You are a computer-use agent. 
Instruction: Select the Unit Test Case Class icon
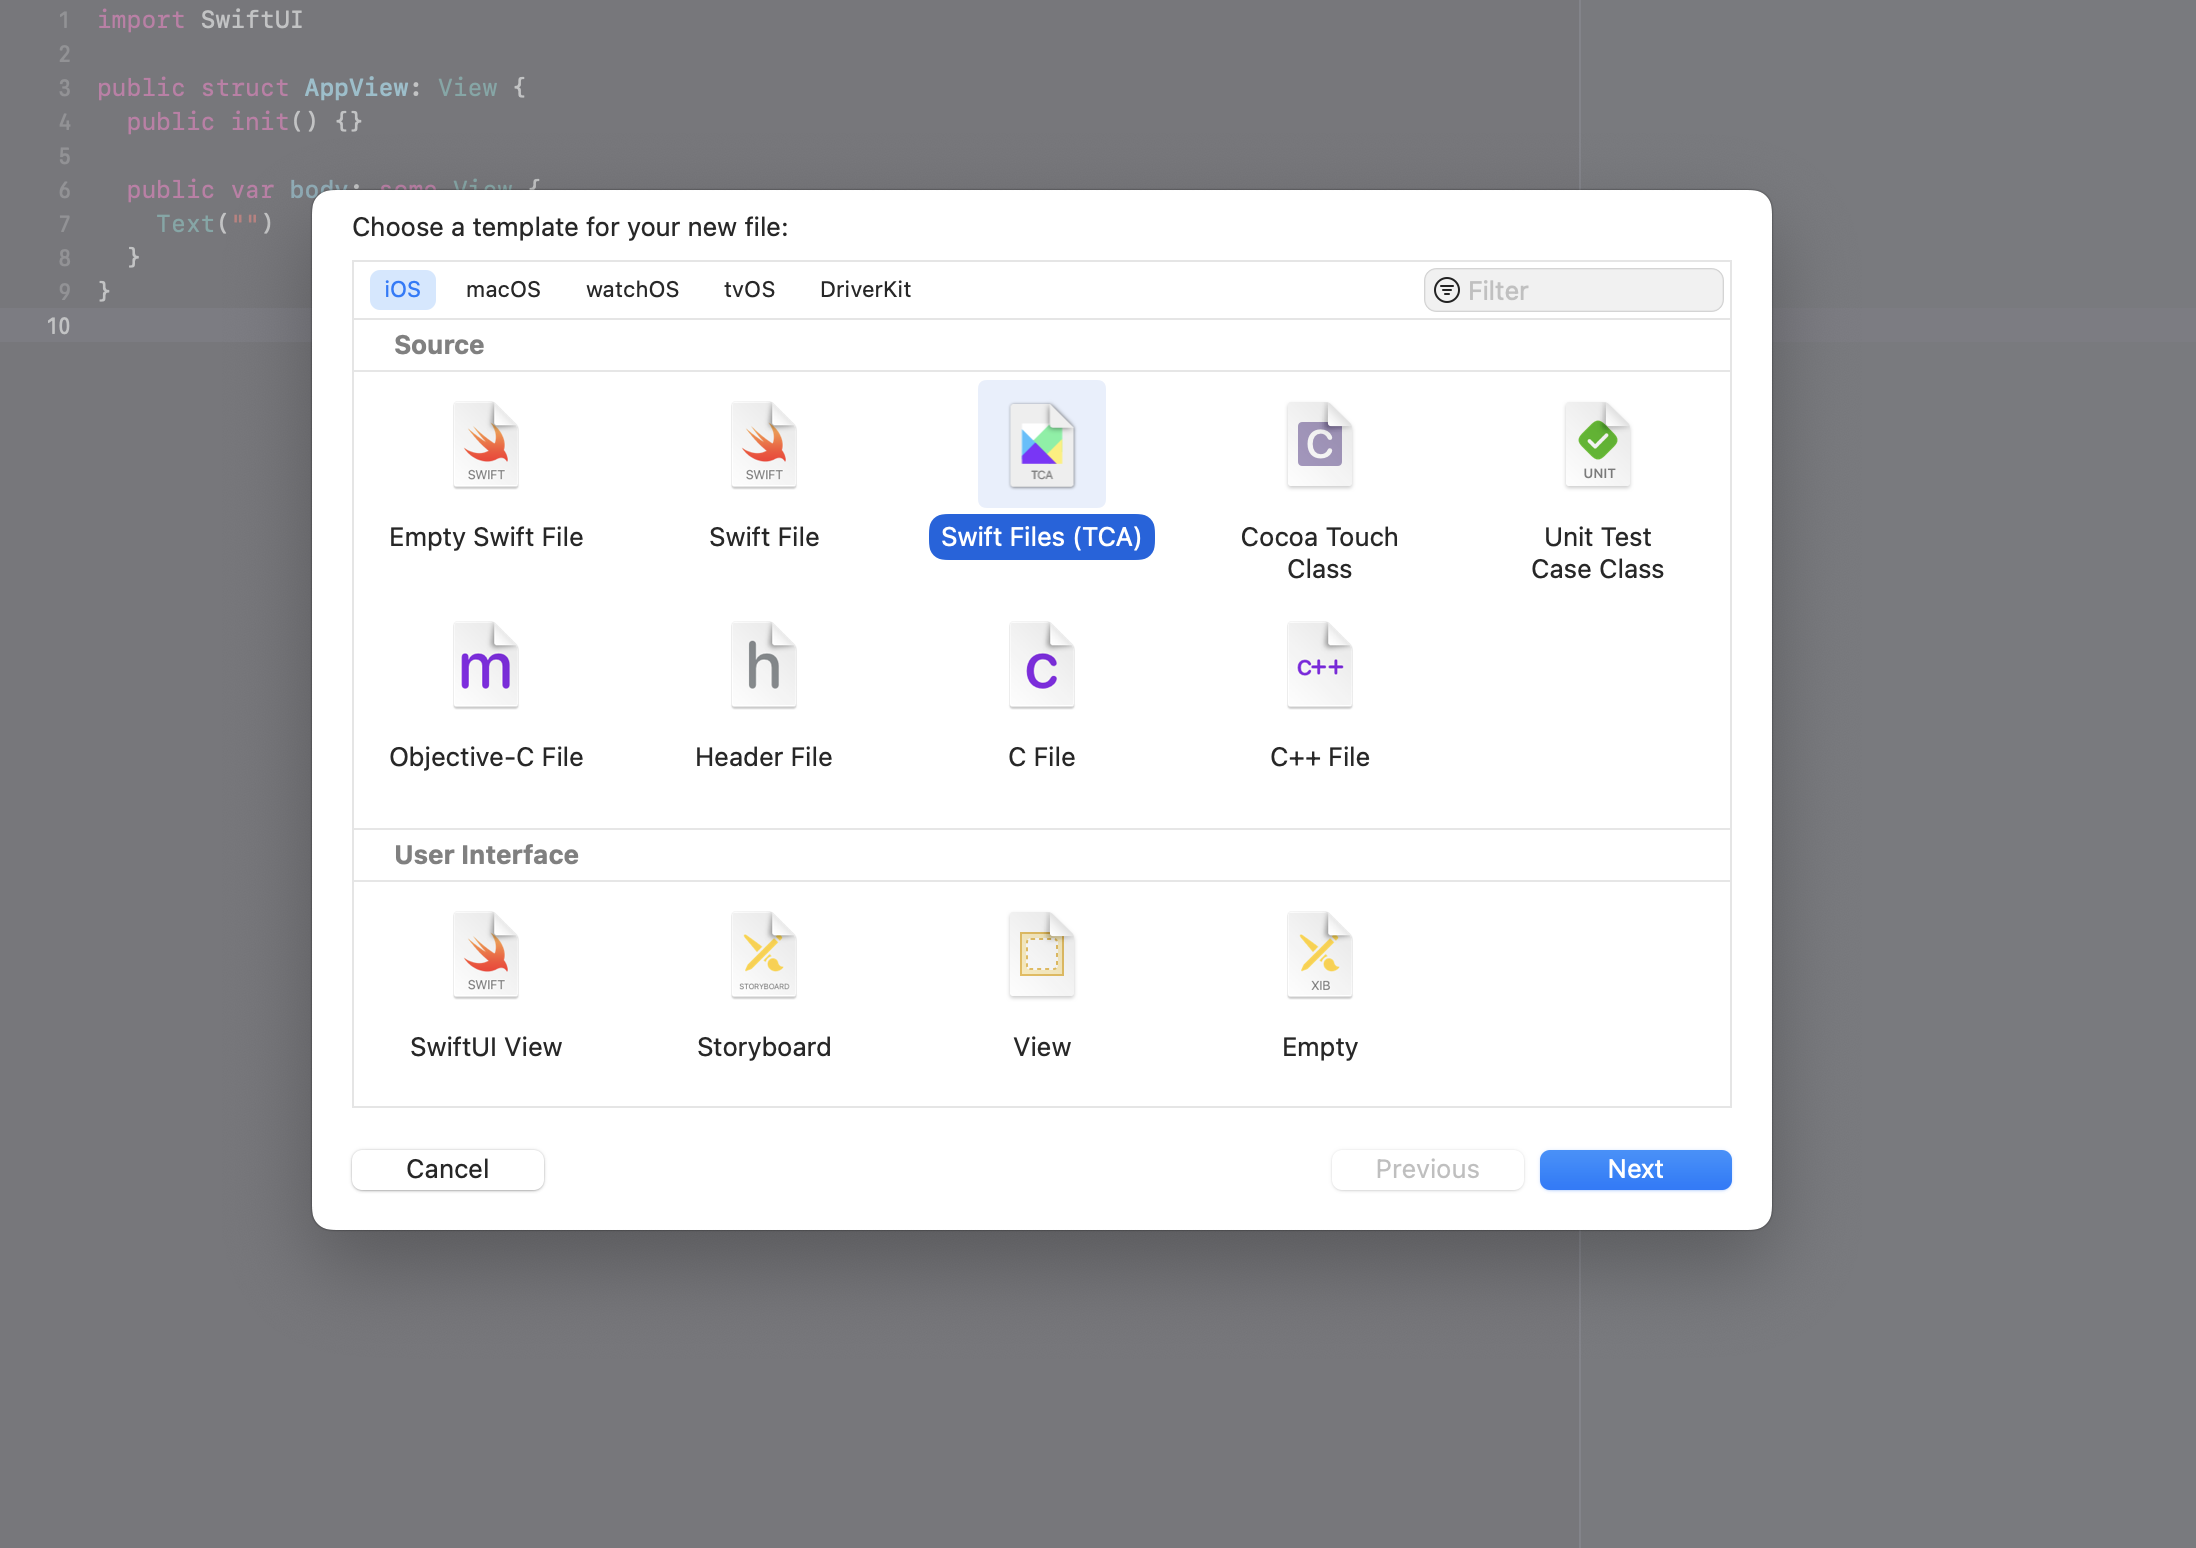click(1597, 446)
